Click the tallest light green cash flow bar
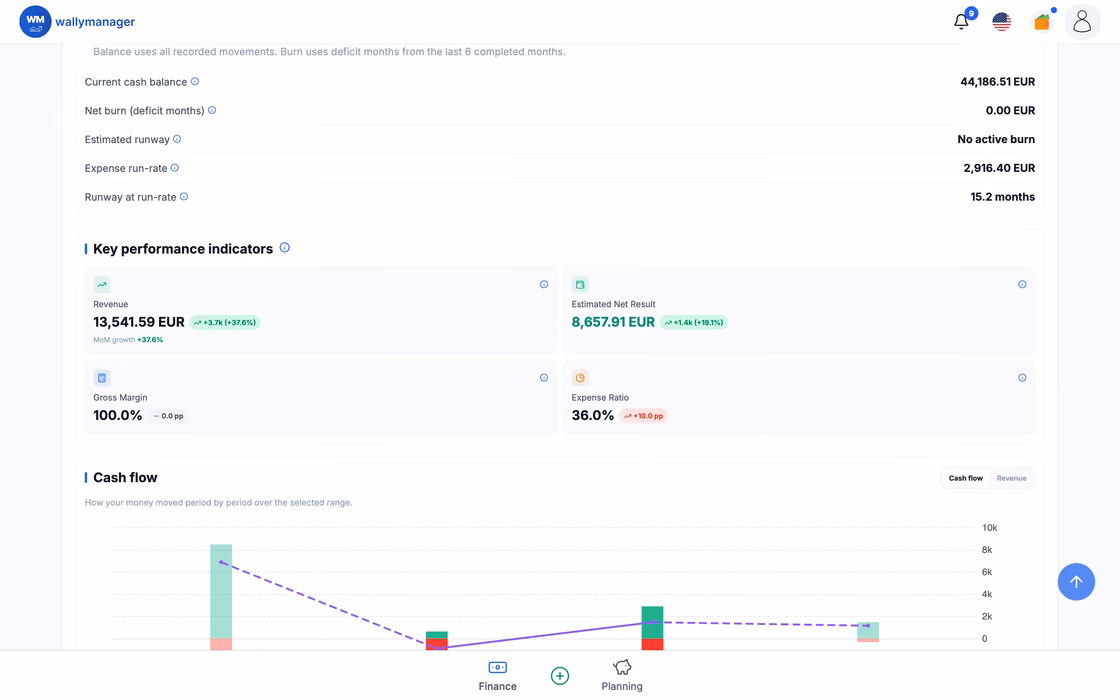 pyautogui.click(x=221, y=591)
